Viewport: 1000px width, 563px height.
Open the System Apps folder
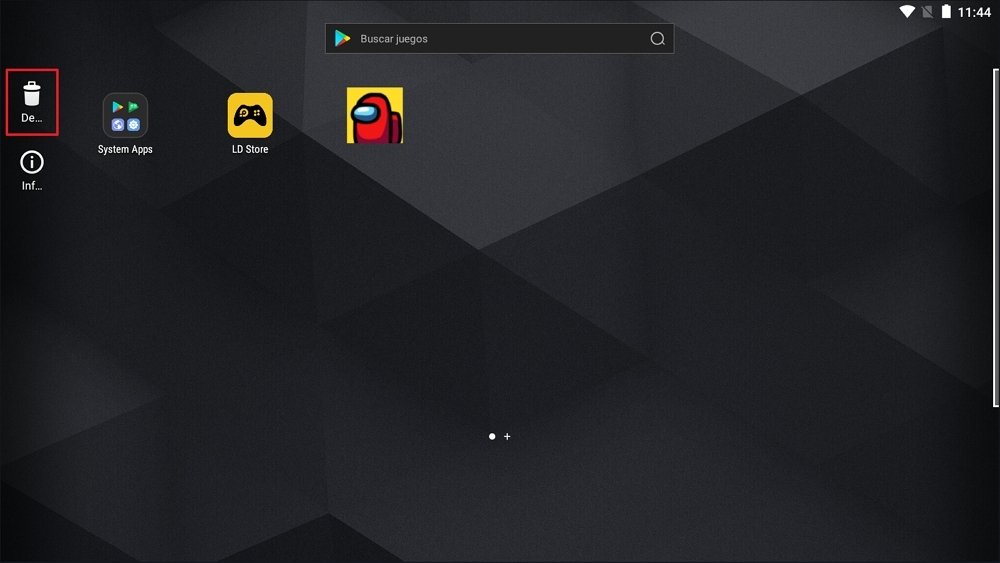(125, 115)
